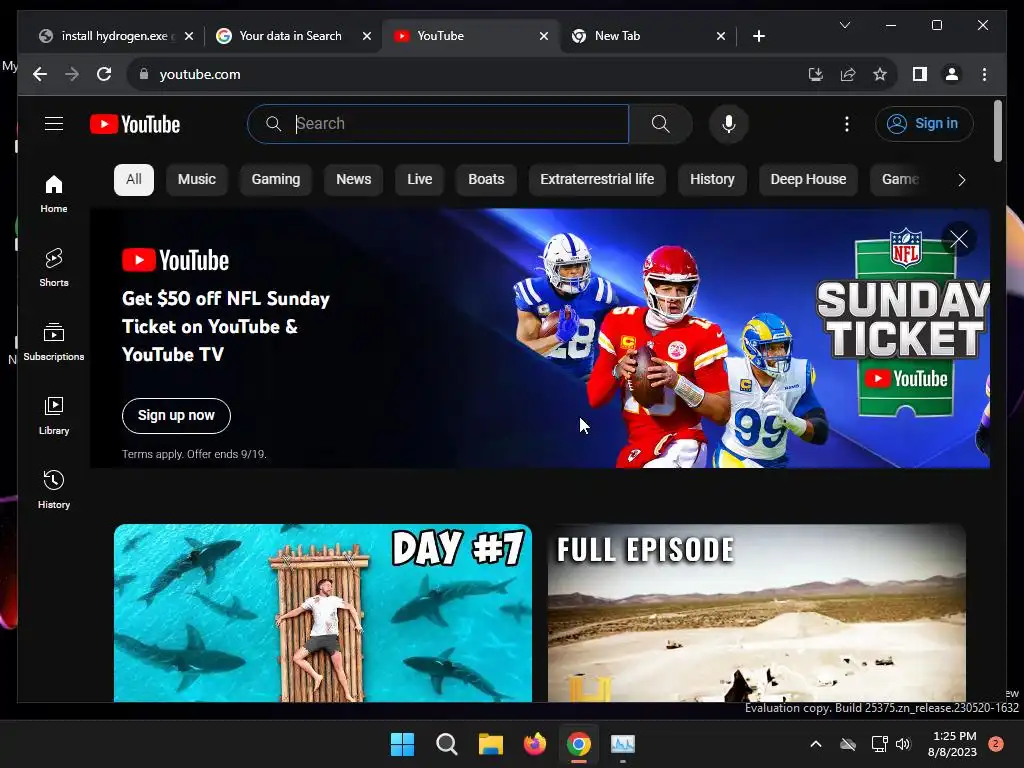
Task: Open the DAY #7 shark raft video
Action: [323, 613]
